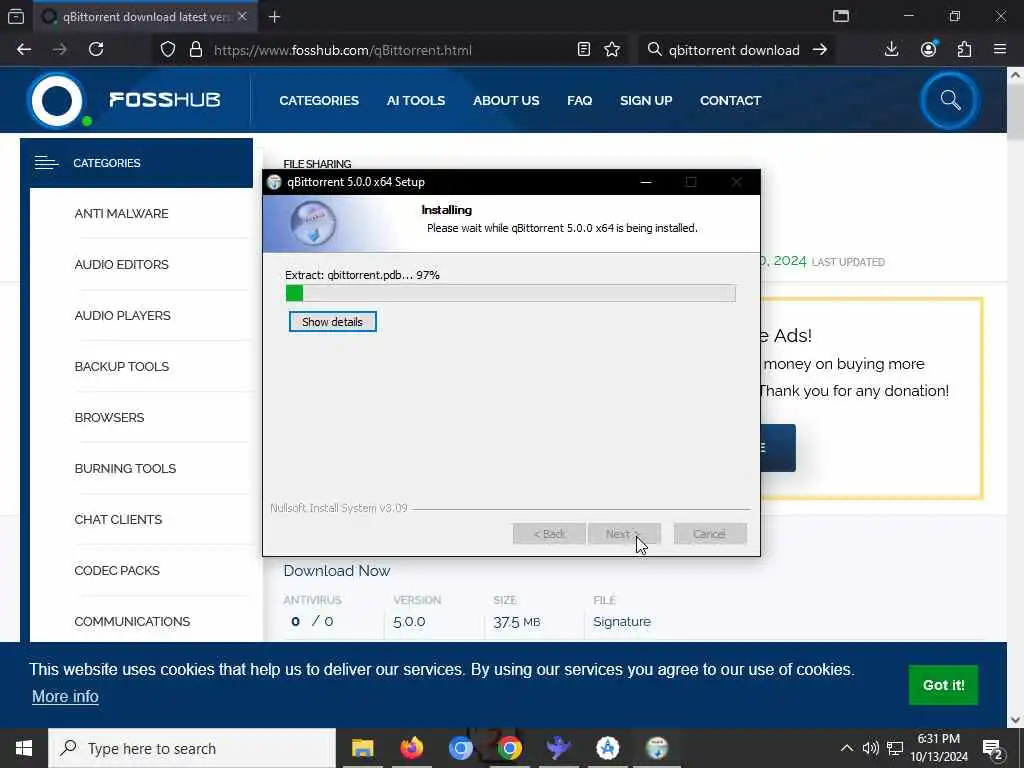Select the CHAT CLIENTS category
Screen dimensions: 1024x768
point(118,519)
